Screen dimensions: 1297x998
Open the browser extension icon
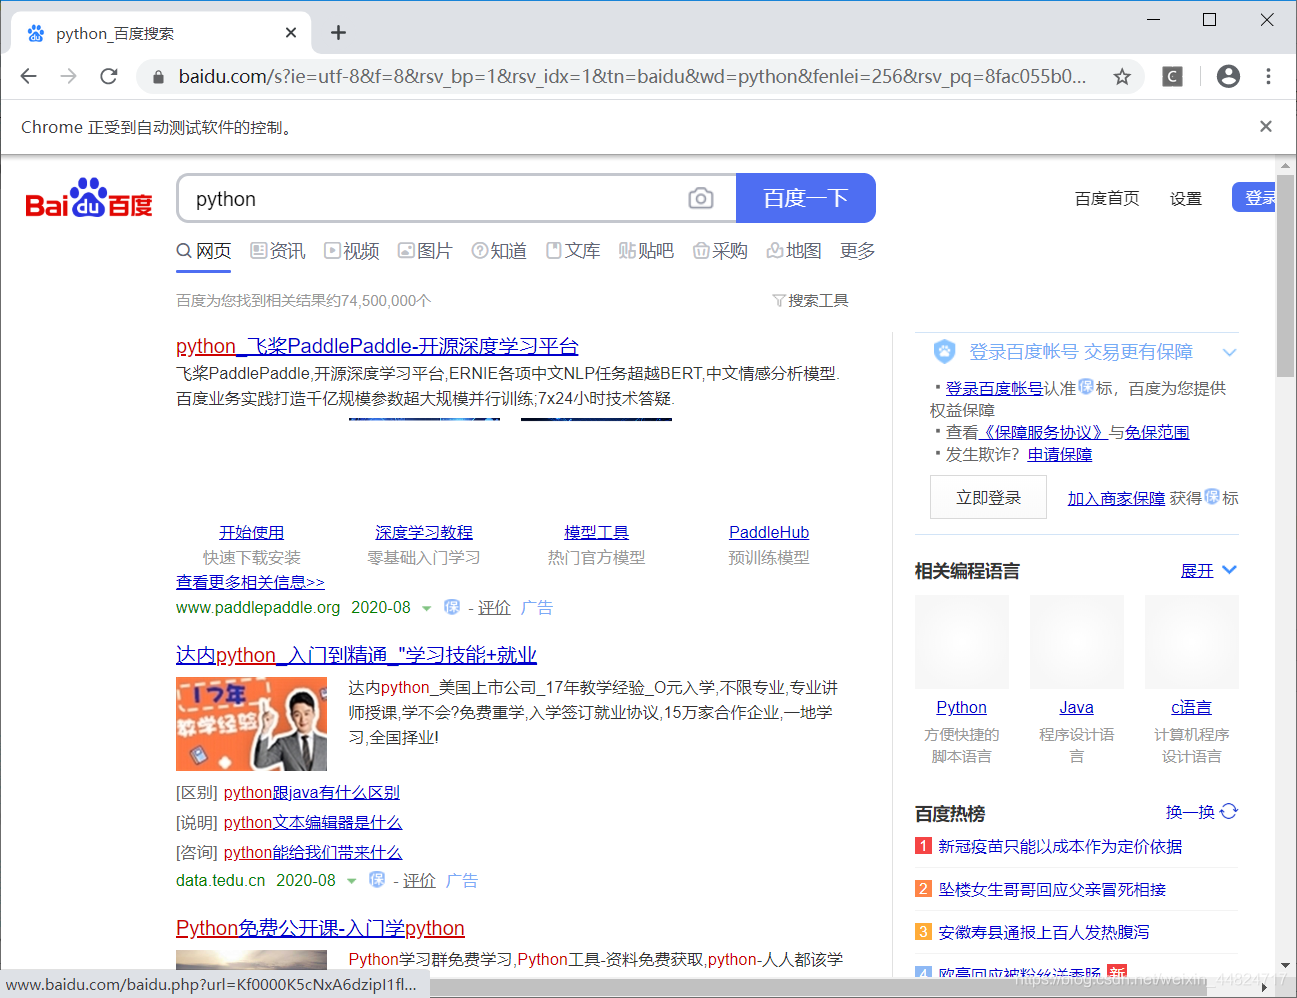click(x=1173, y=76)
